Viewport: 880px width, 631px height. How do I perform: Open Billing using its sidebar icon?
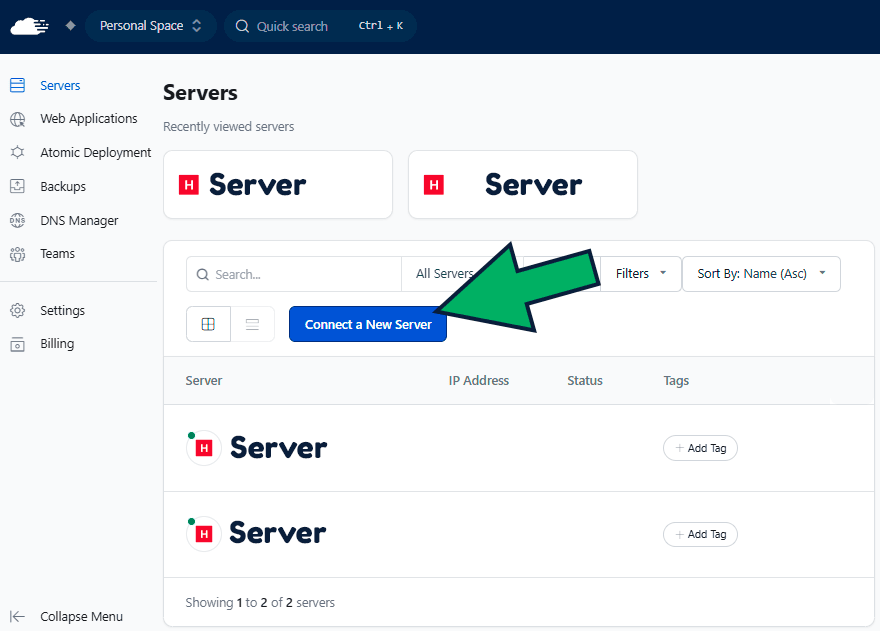[17, 343]
